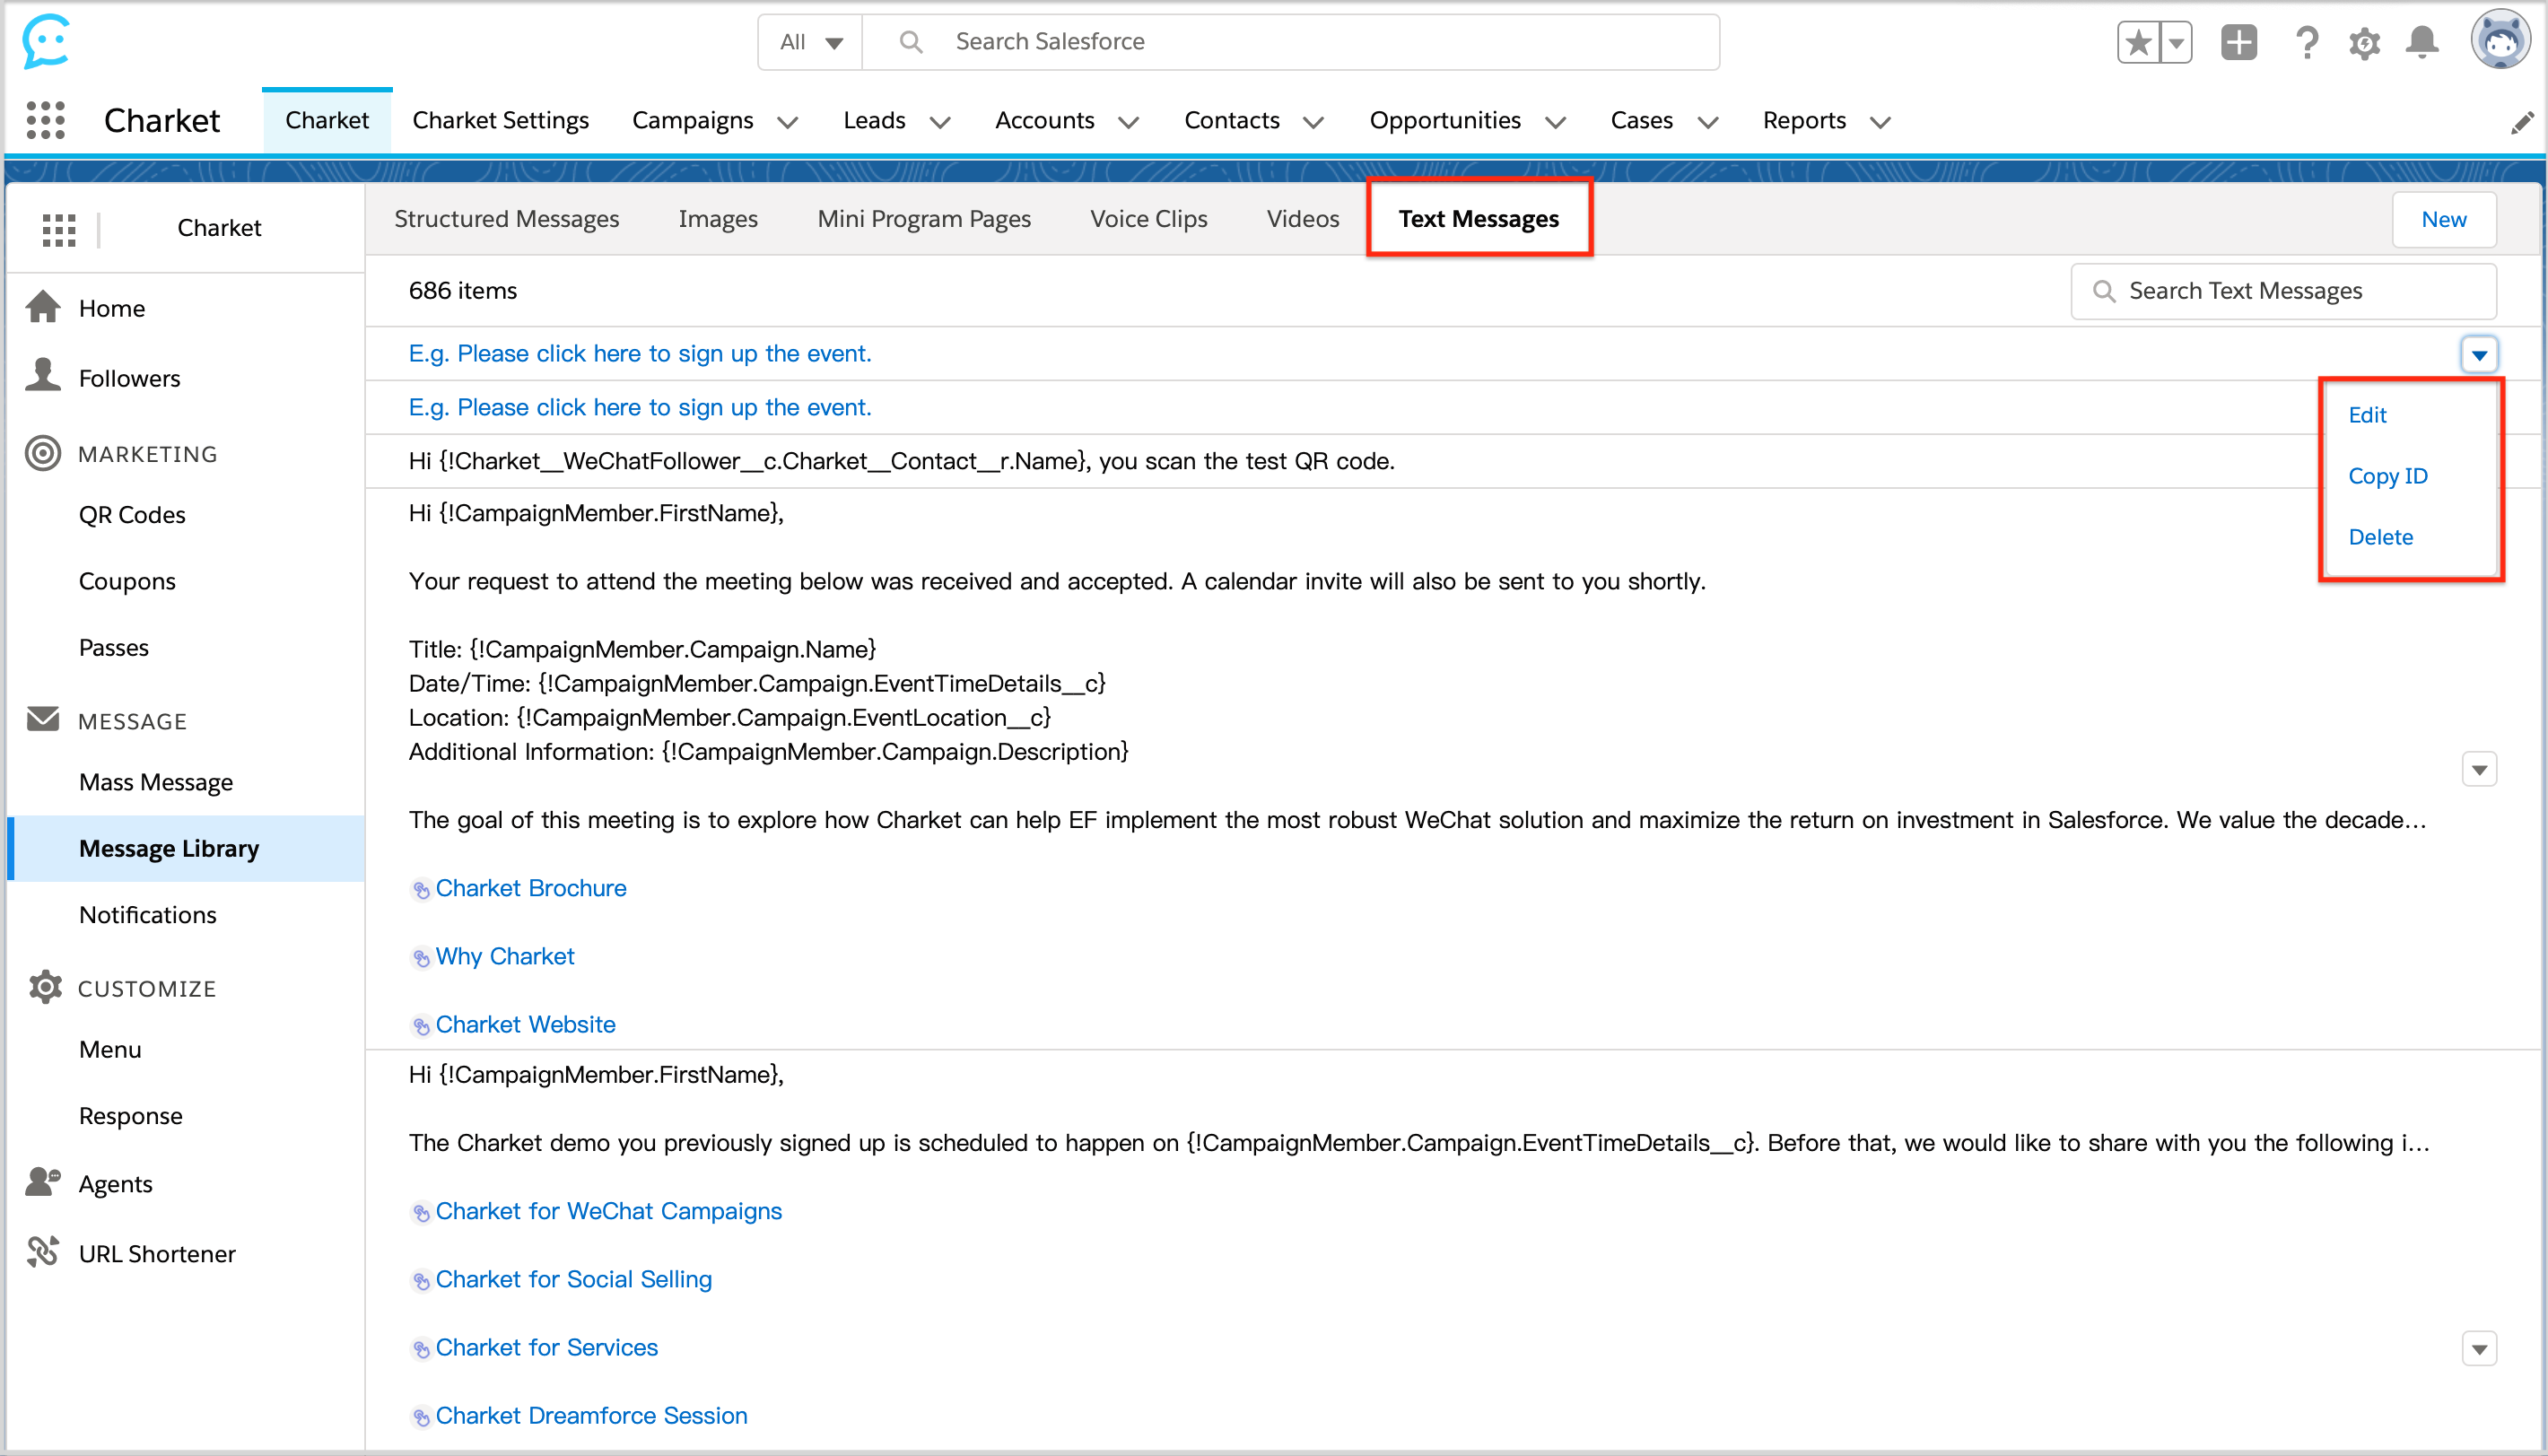Click the Home house icon
The image size is (2548, 1456).
(43, 307)
